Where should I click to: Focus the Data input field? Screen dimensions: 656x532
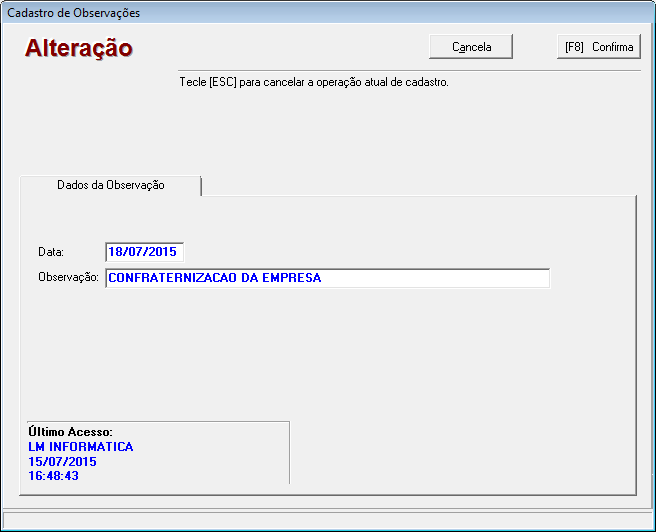144,252
